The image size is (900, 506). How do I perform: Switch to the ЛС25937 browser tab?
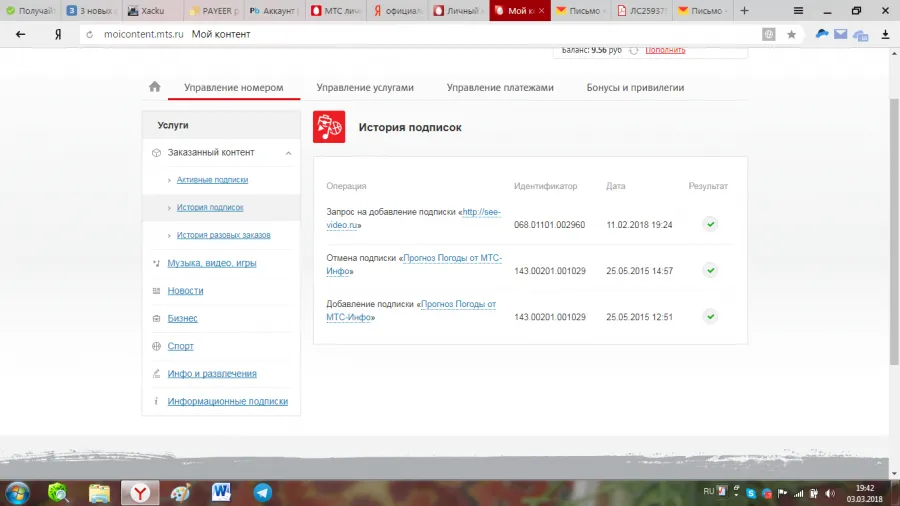point(642,10)
